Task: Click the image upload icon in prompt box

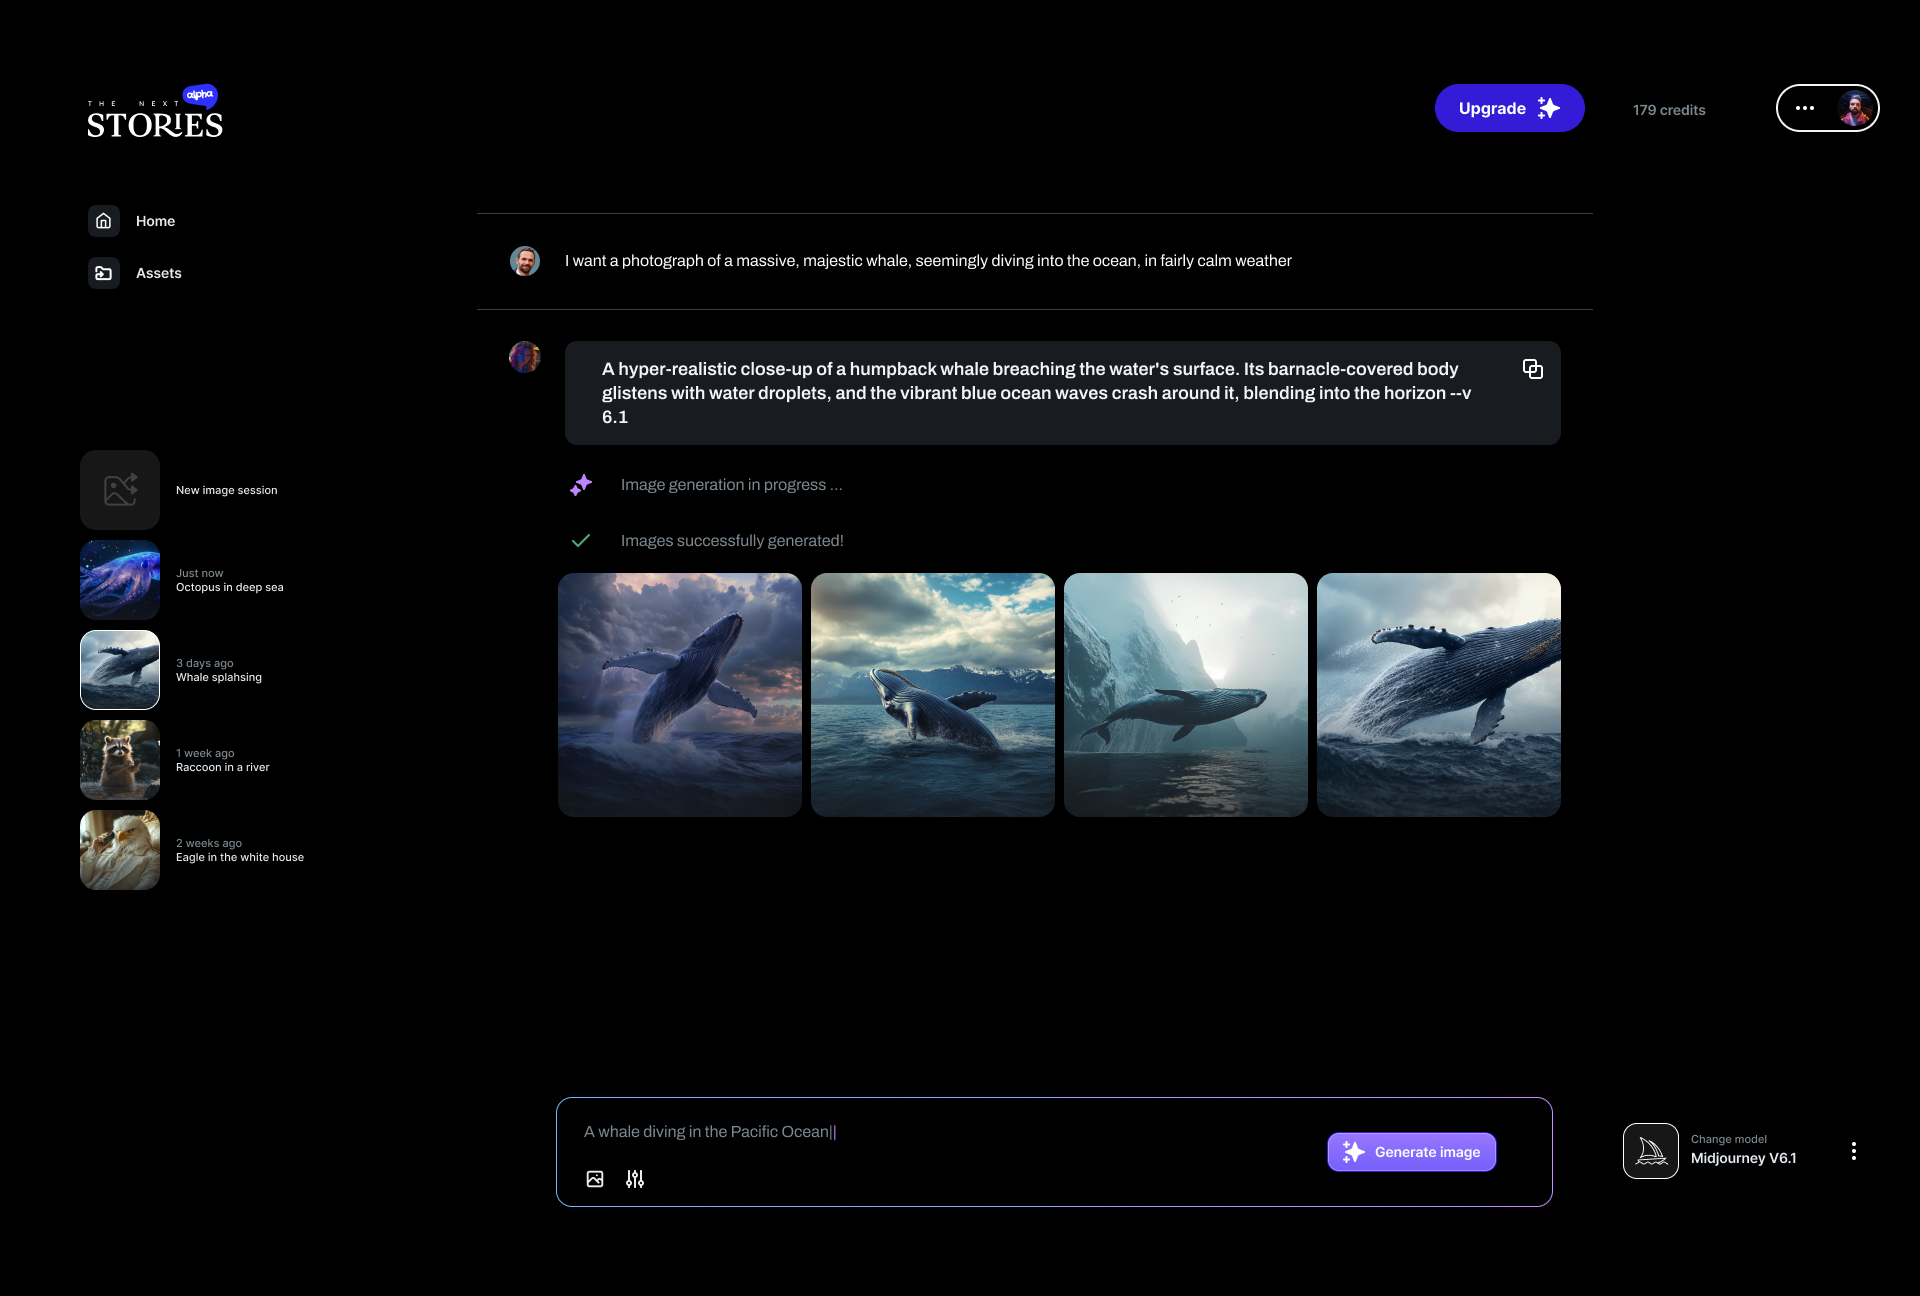Action: 595,1179
